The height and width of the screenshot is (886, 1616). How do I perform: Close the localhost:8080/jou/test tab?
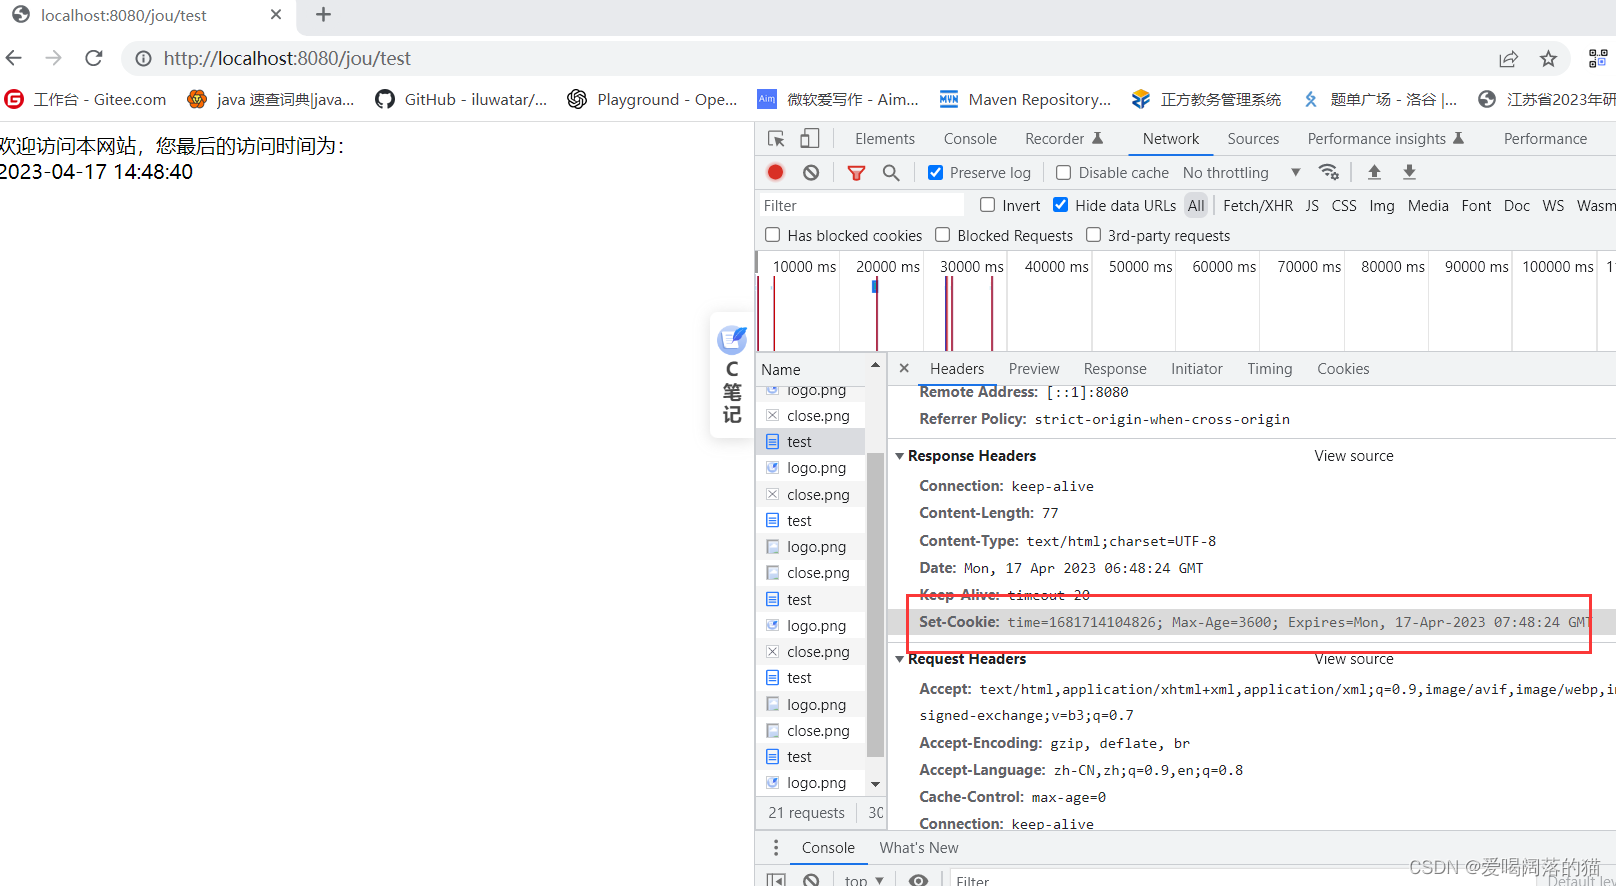(x=276, y=15)
